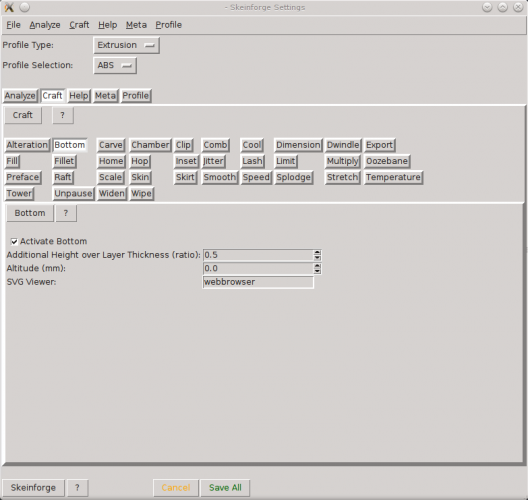Open the Craft question mark help button
Screen dimensions: 528x500
(63, 115)
